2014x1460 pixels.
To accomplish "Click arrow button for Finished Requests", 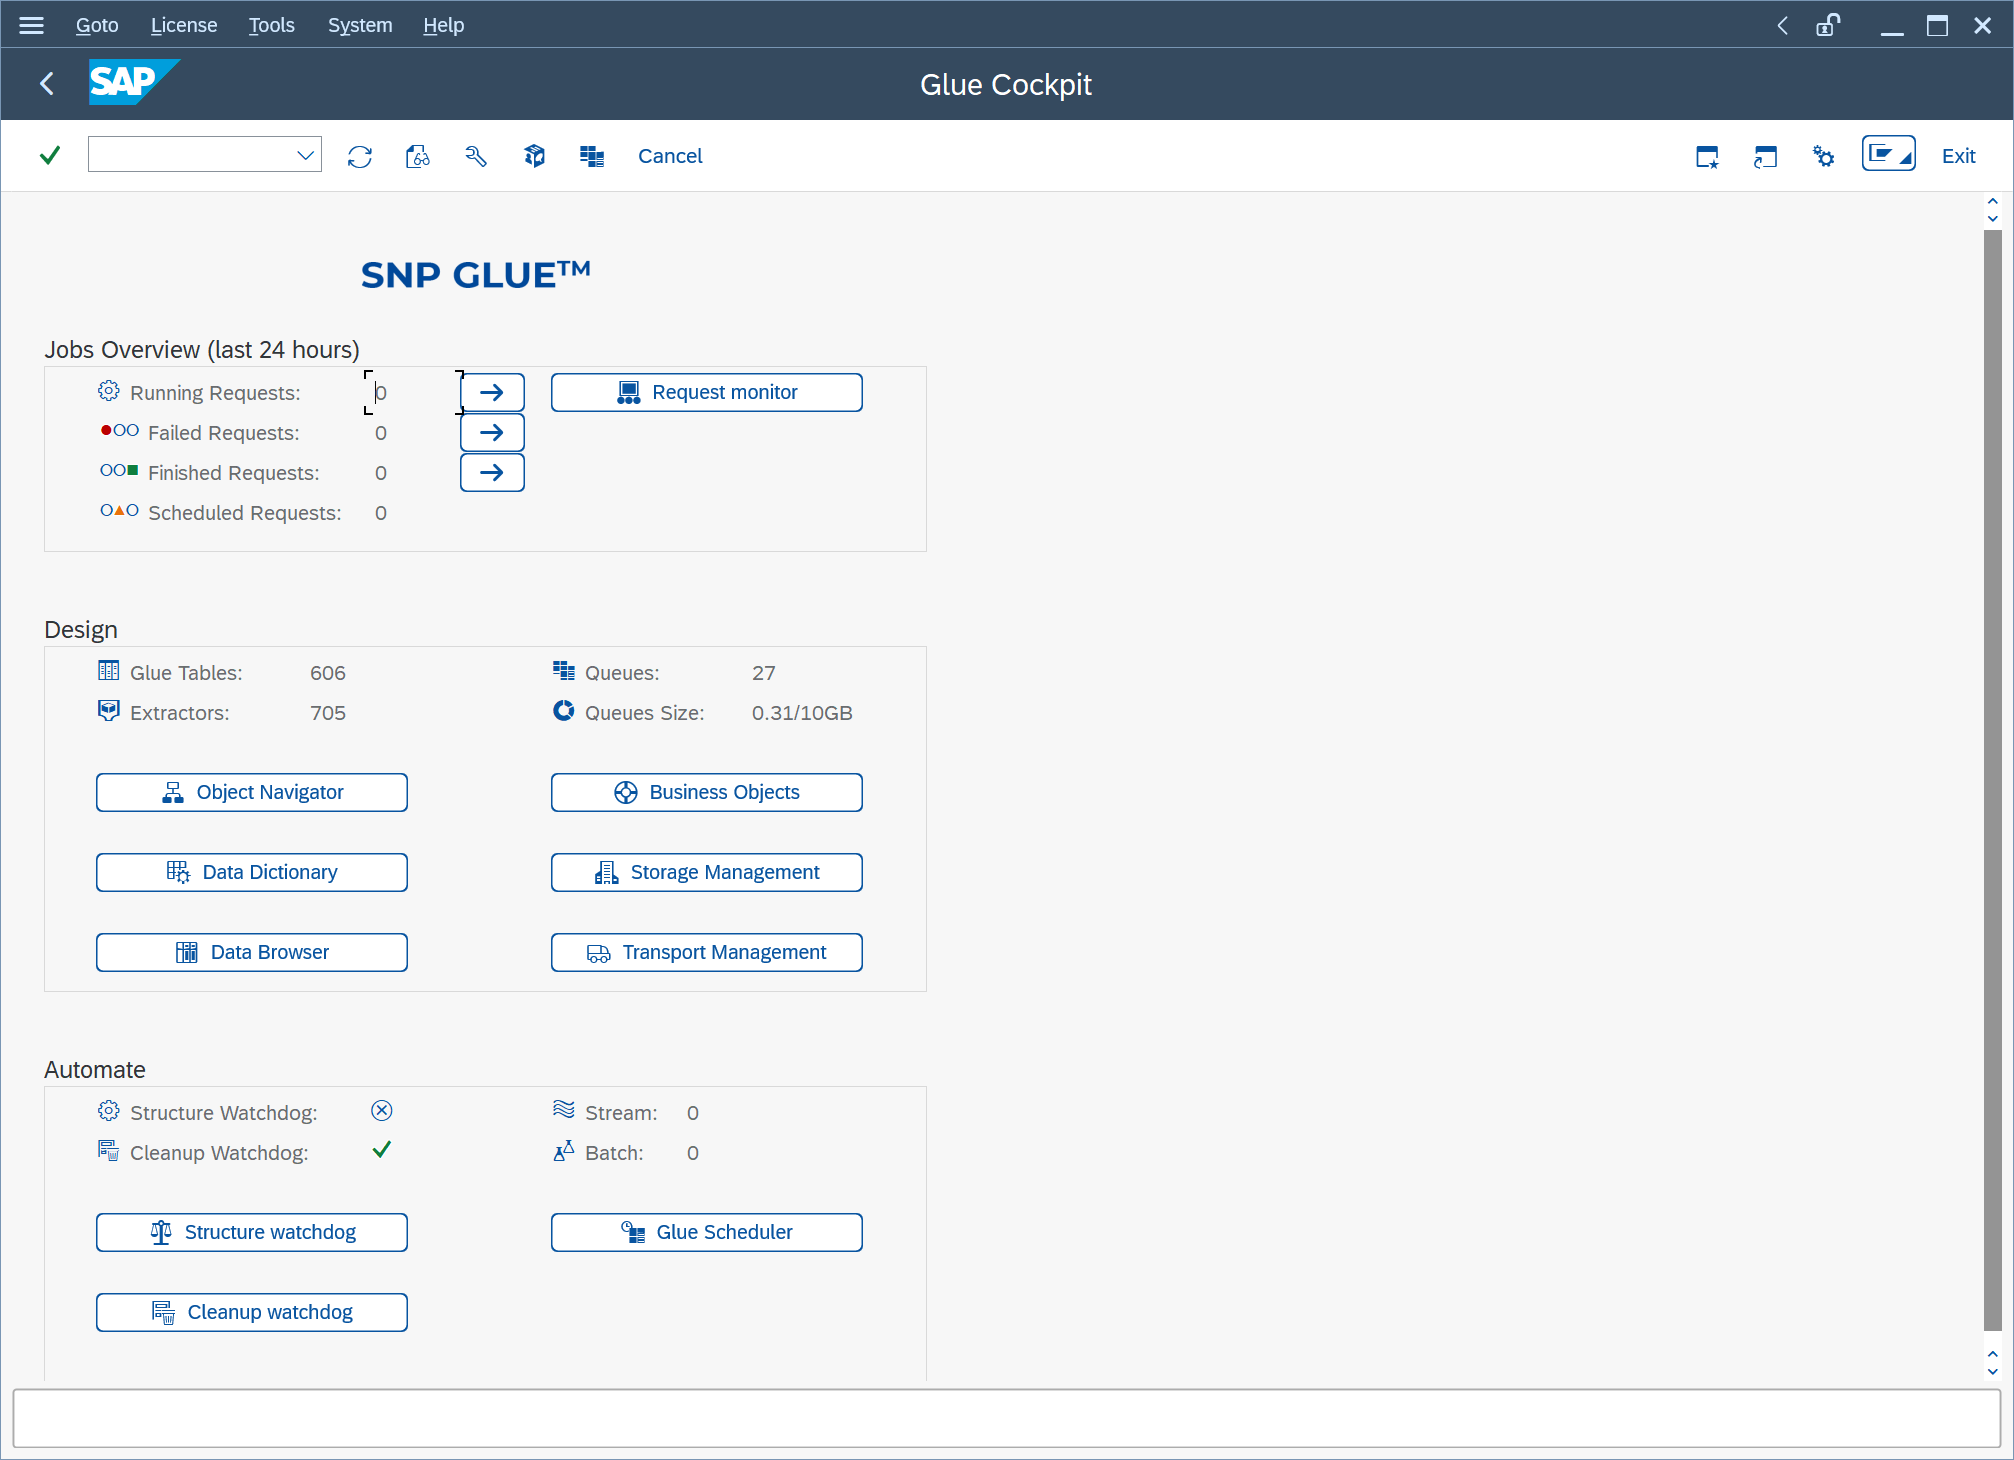I will pos(492,472).
